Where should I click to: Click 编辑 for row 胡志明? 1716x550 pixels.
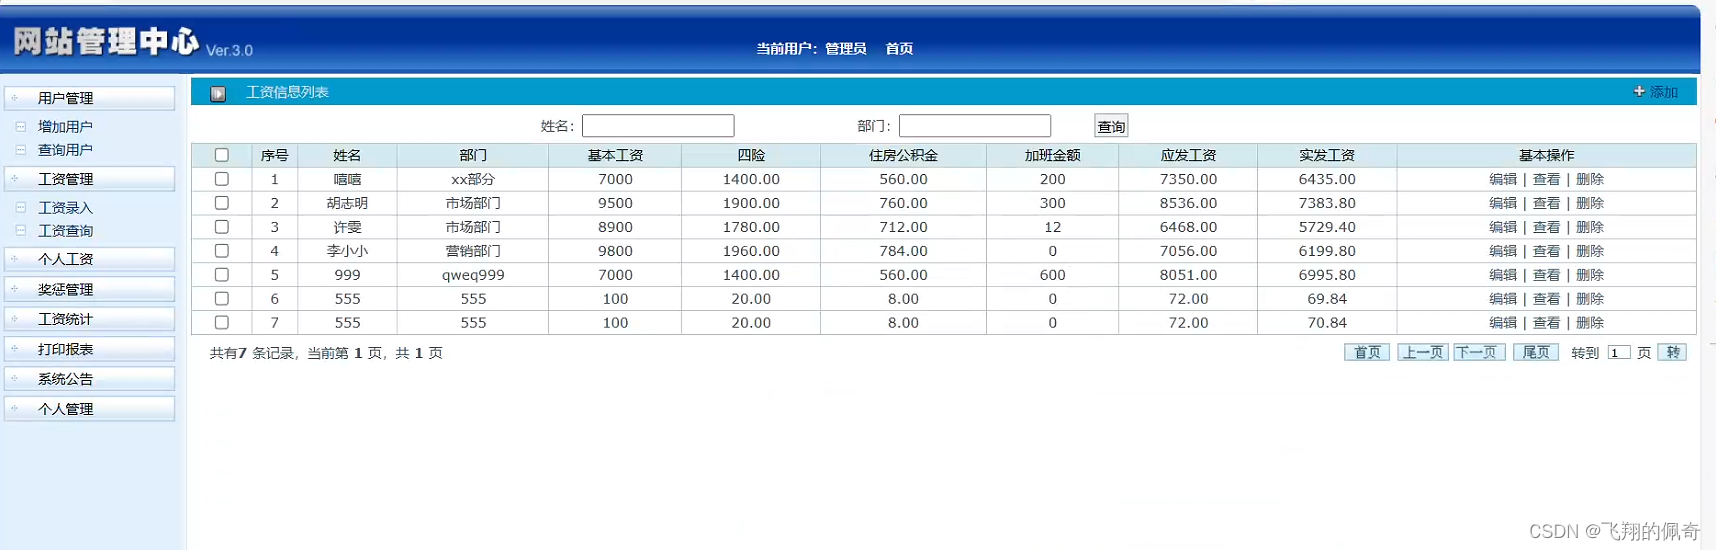pos(1503,203)
